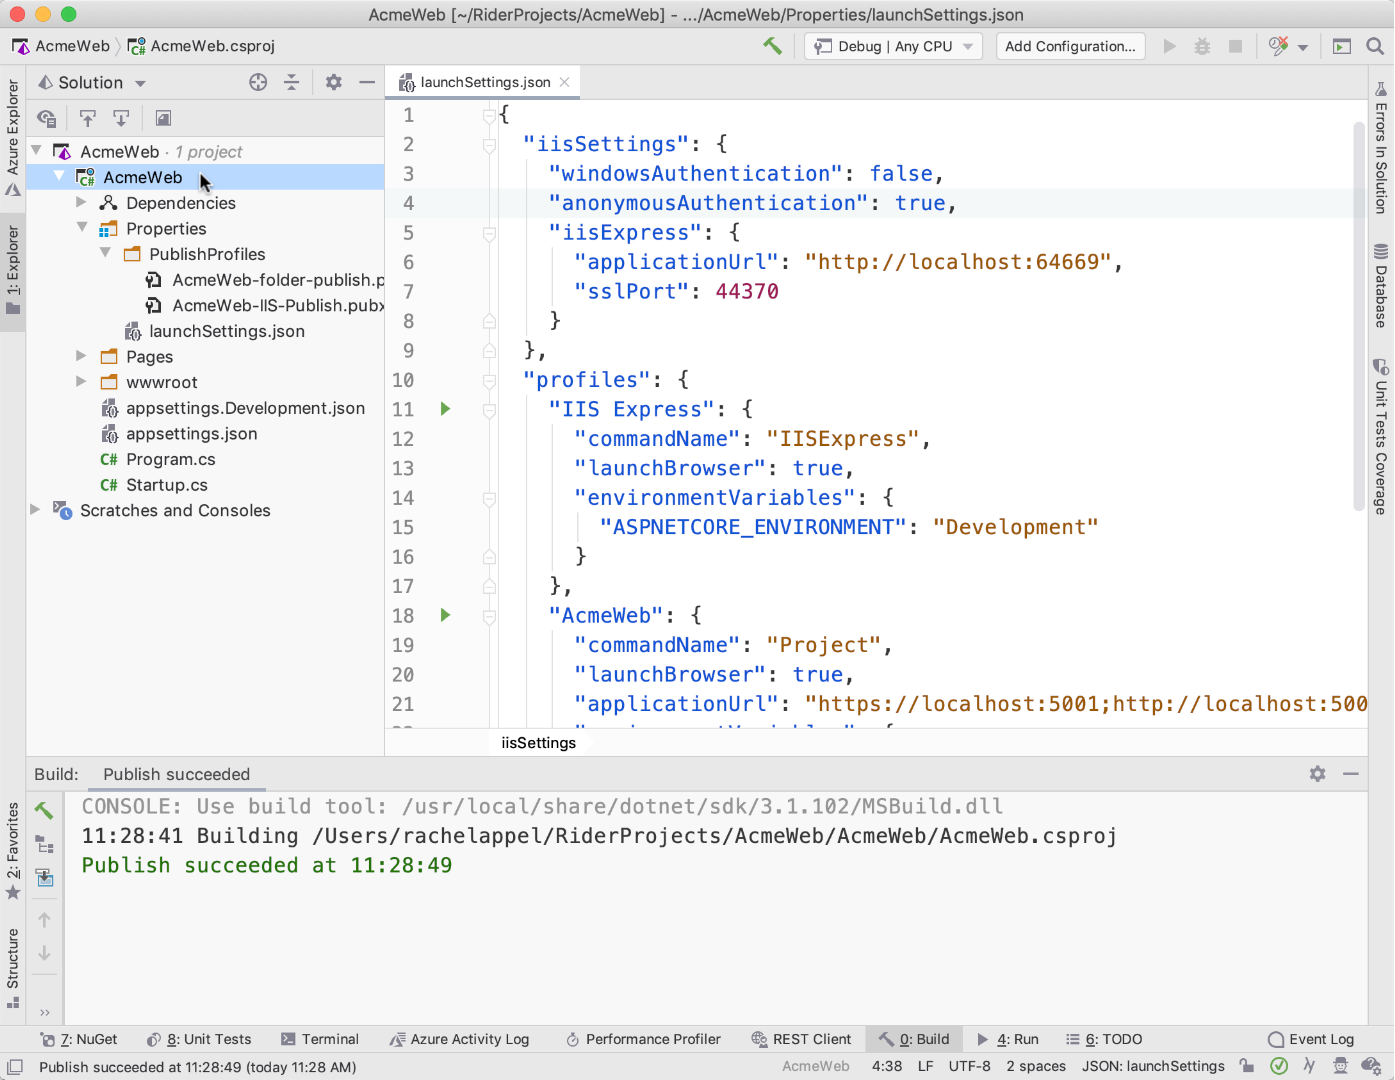1395x1080 pixels.
Task: Open Azure Explorer side panel
Action: [13, 137]
